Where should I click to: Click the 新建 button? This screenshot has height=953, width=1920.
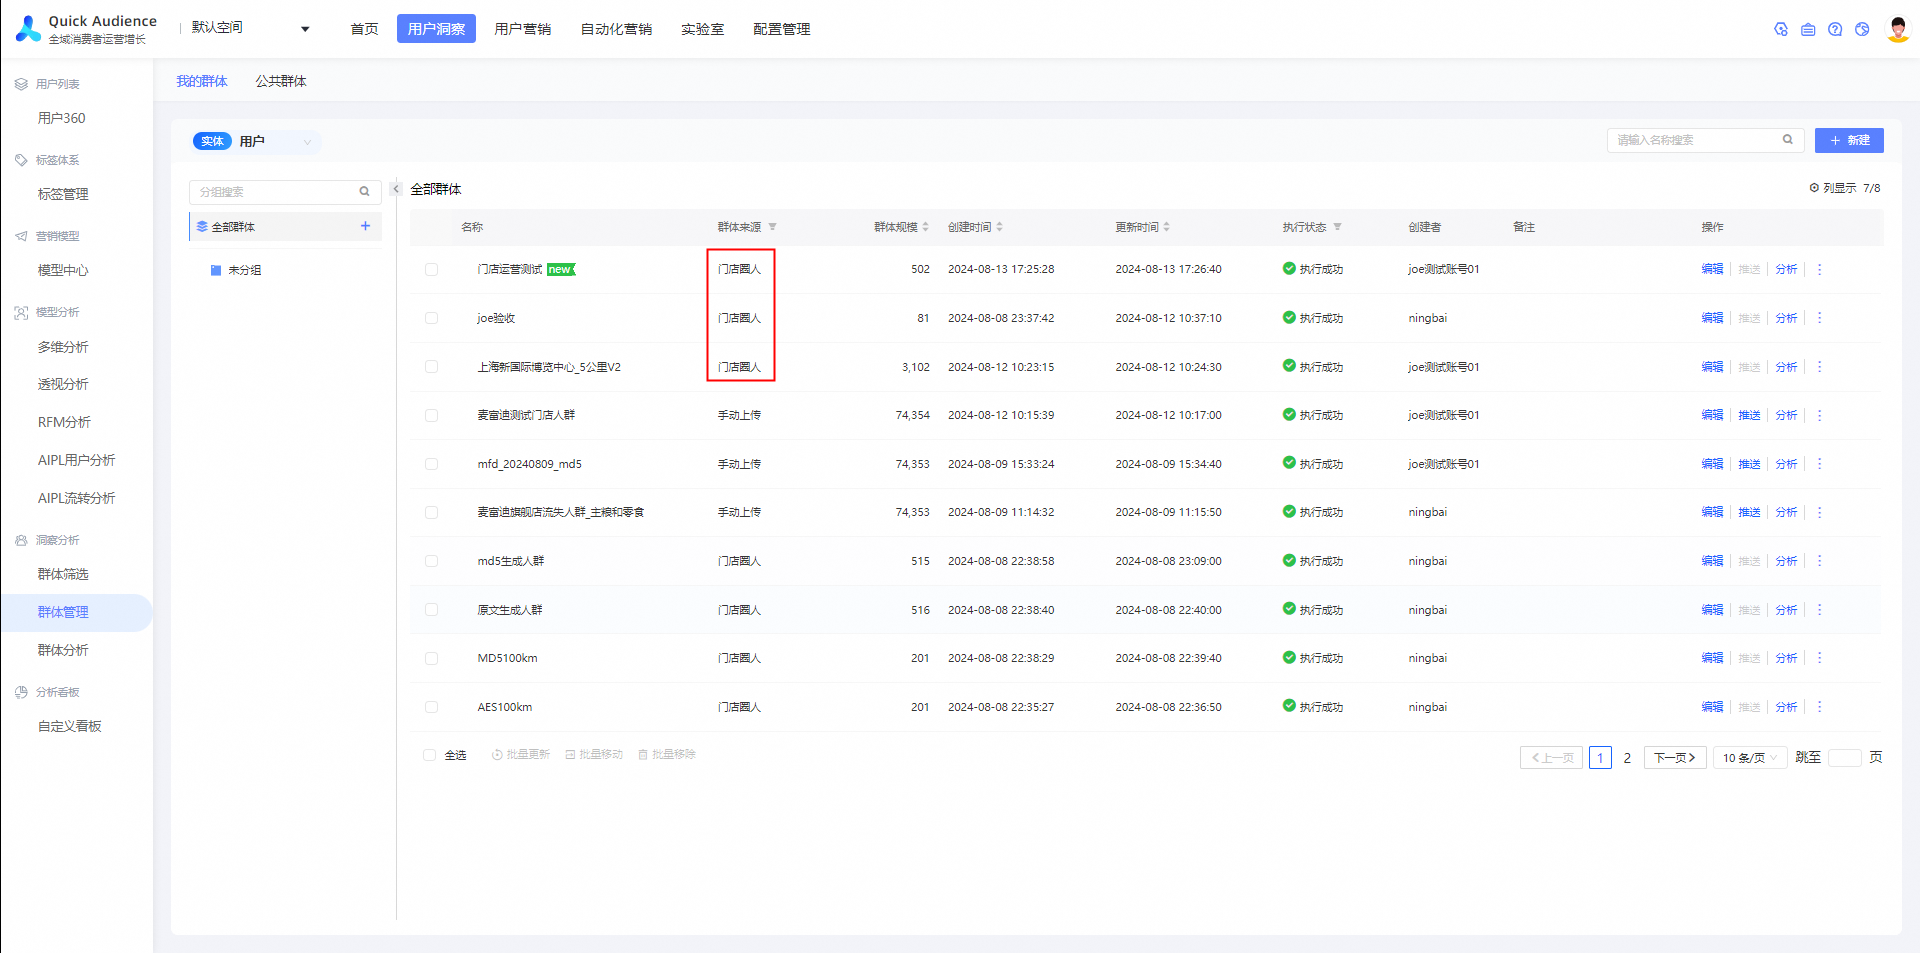pyautogui.click(x=1849, y=140)
